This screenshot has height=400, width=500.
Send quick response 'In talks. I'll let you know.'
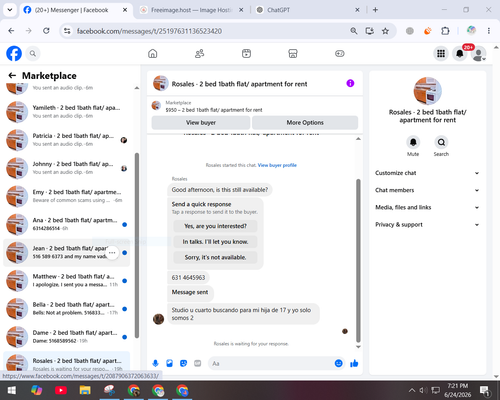click(x=215, y=242)
